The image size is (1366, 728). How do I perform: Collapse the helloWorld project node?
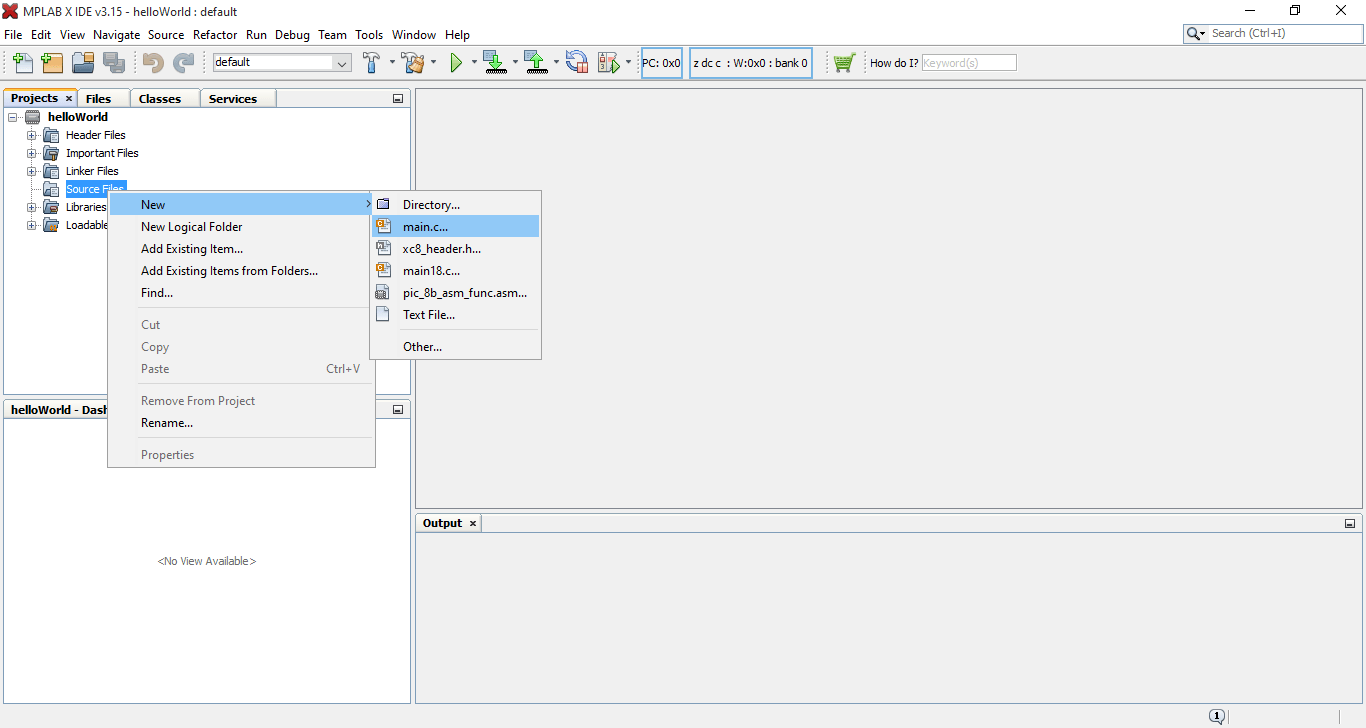(13, 117)
